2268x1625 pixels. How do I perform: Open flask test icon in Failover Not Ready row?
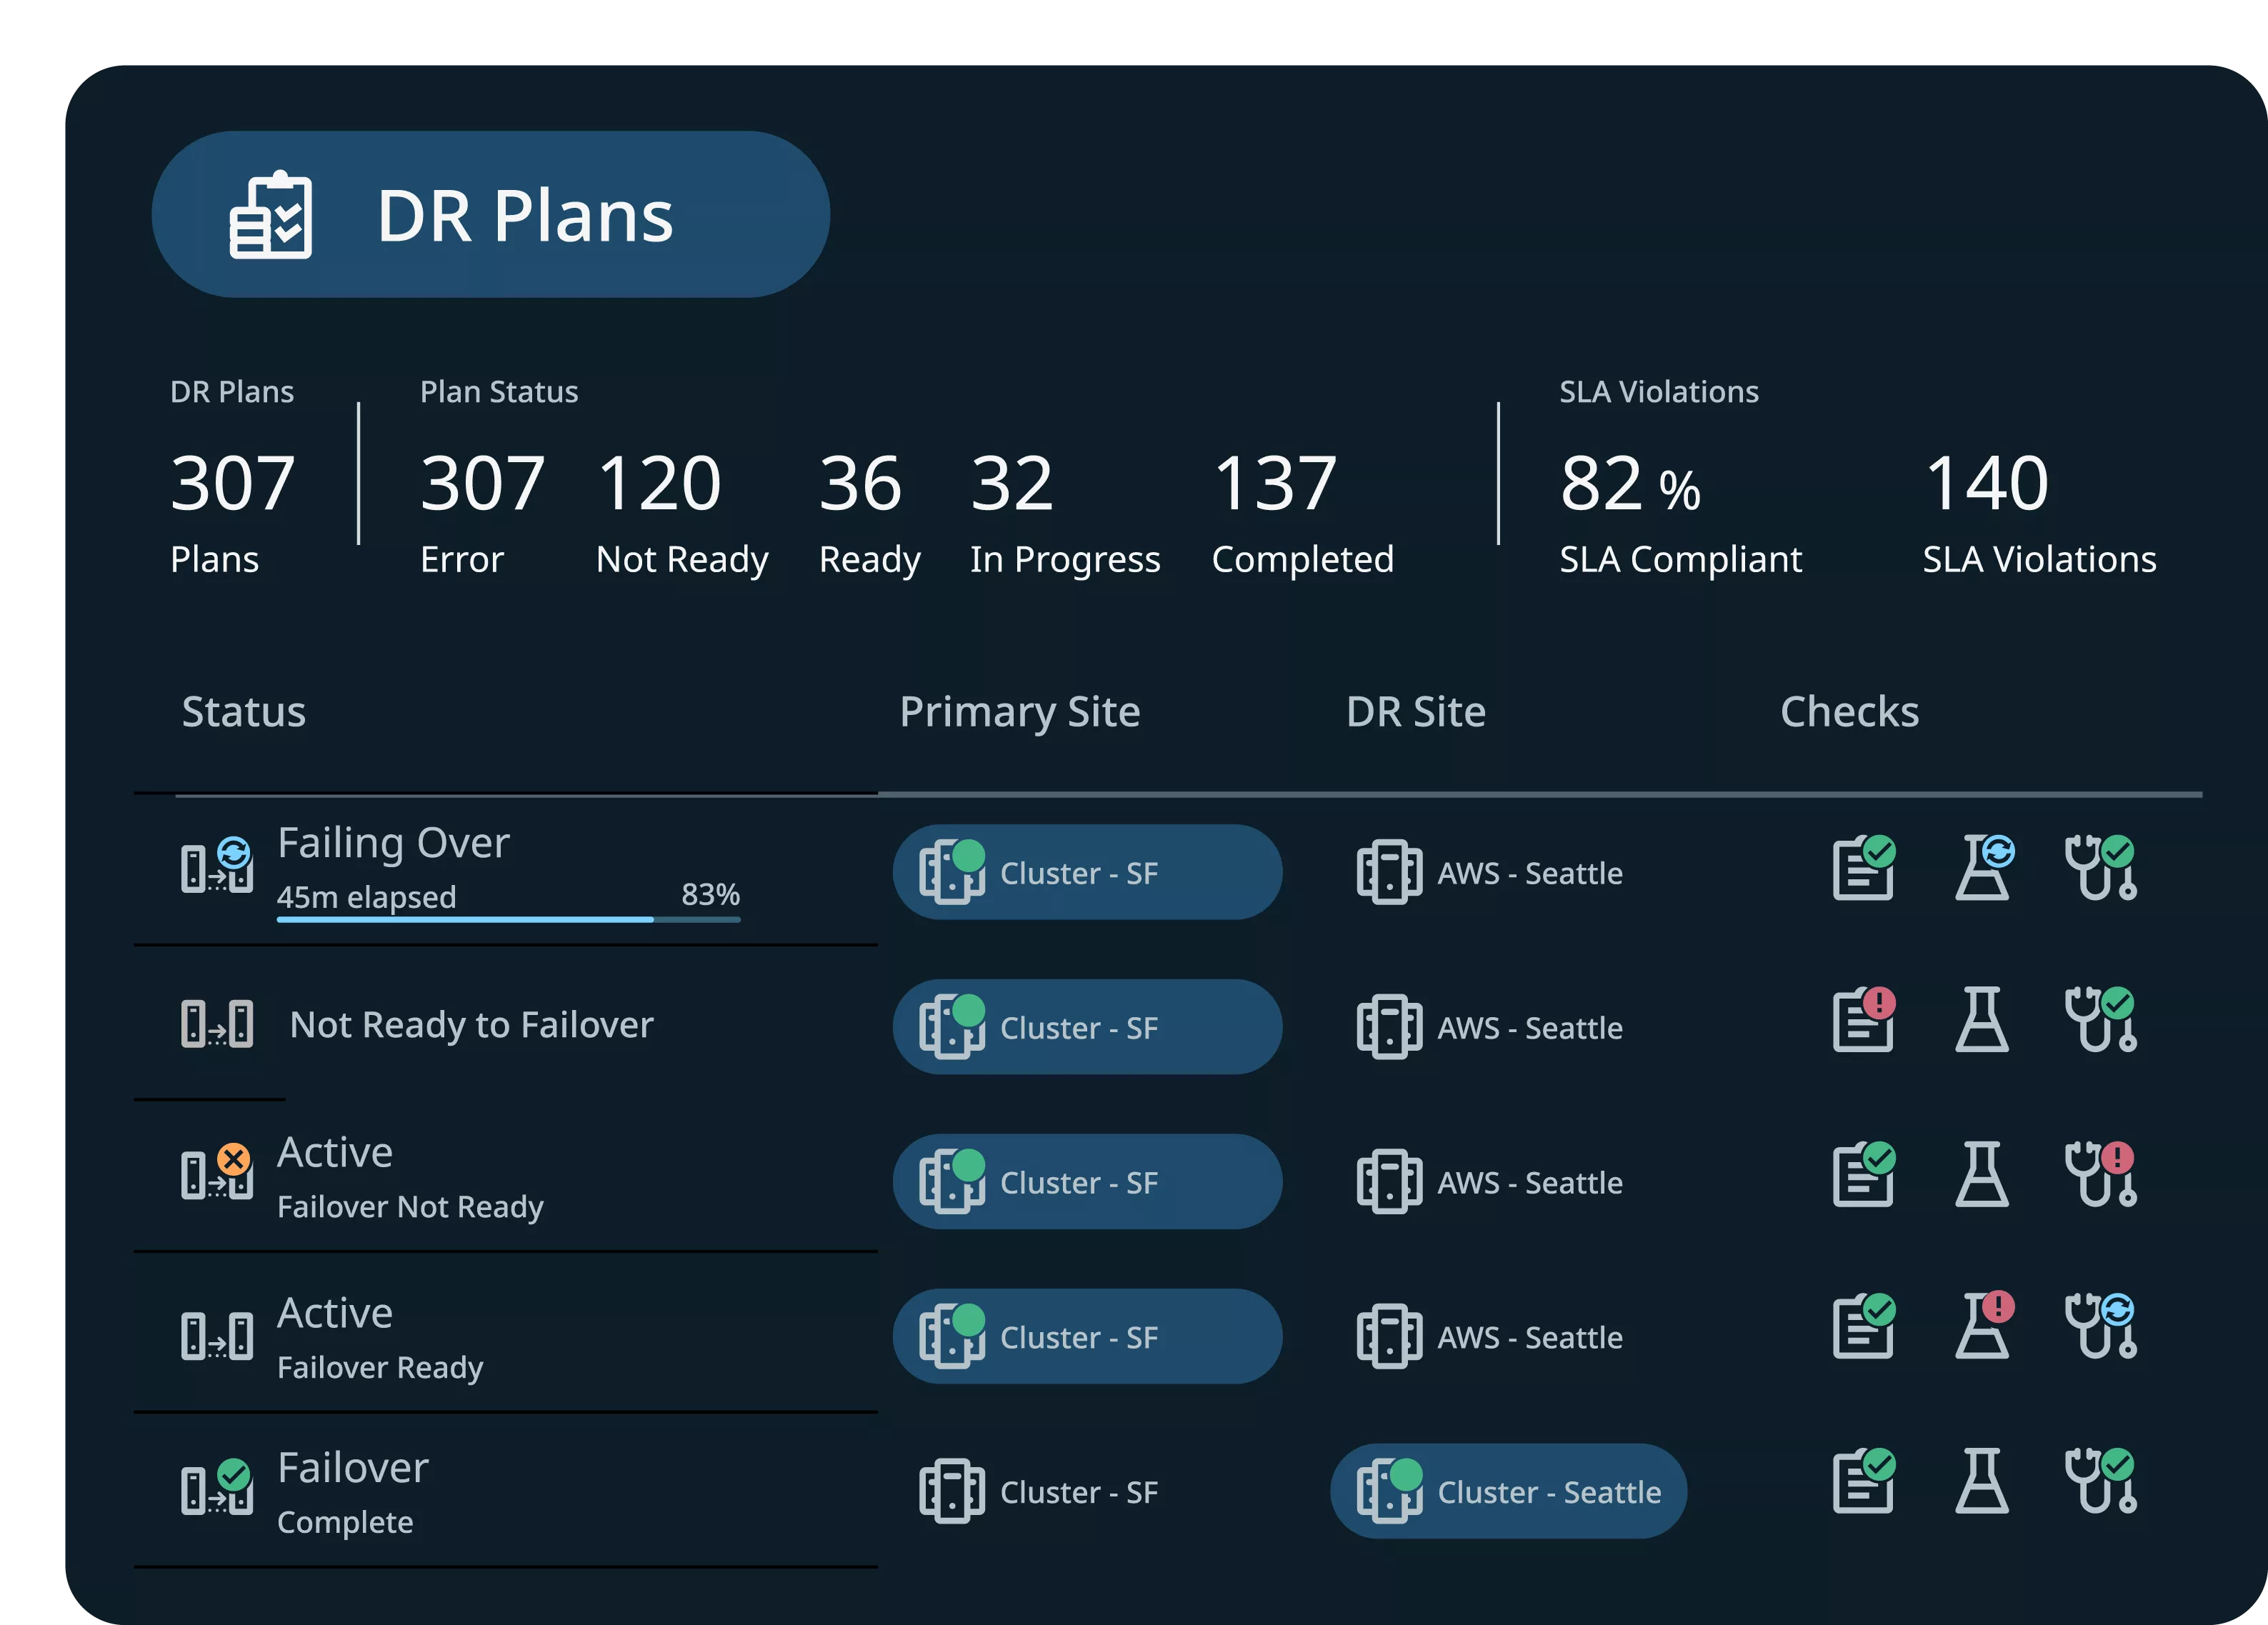click(1982, 1174)
